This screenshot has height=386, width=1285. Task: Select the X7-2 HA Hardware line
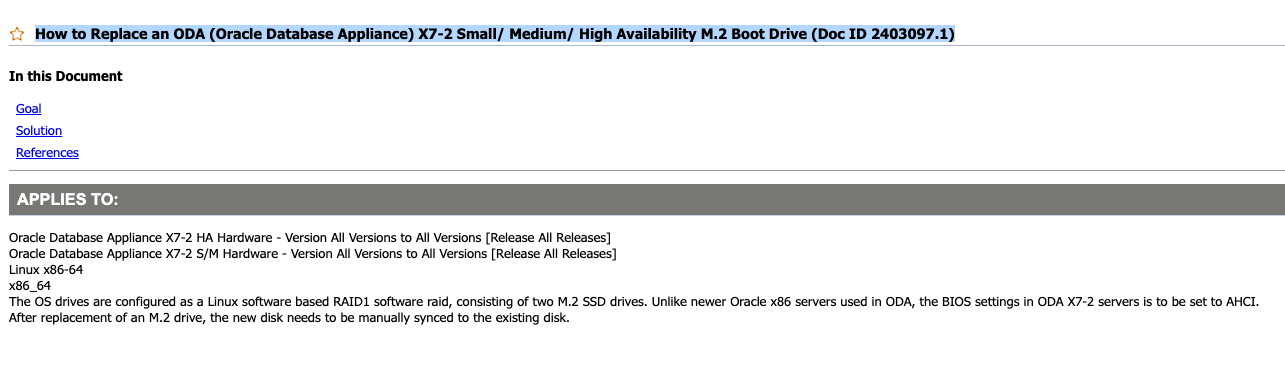pyautogui.click(x=310, y=237)
